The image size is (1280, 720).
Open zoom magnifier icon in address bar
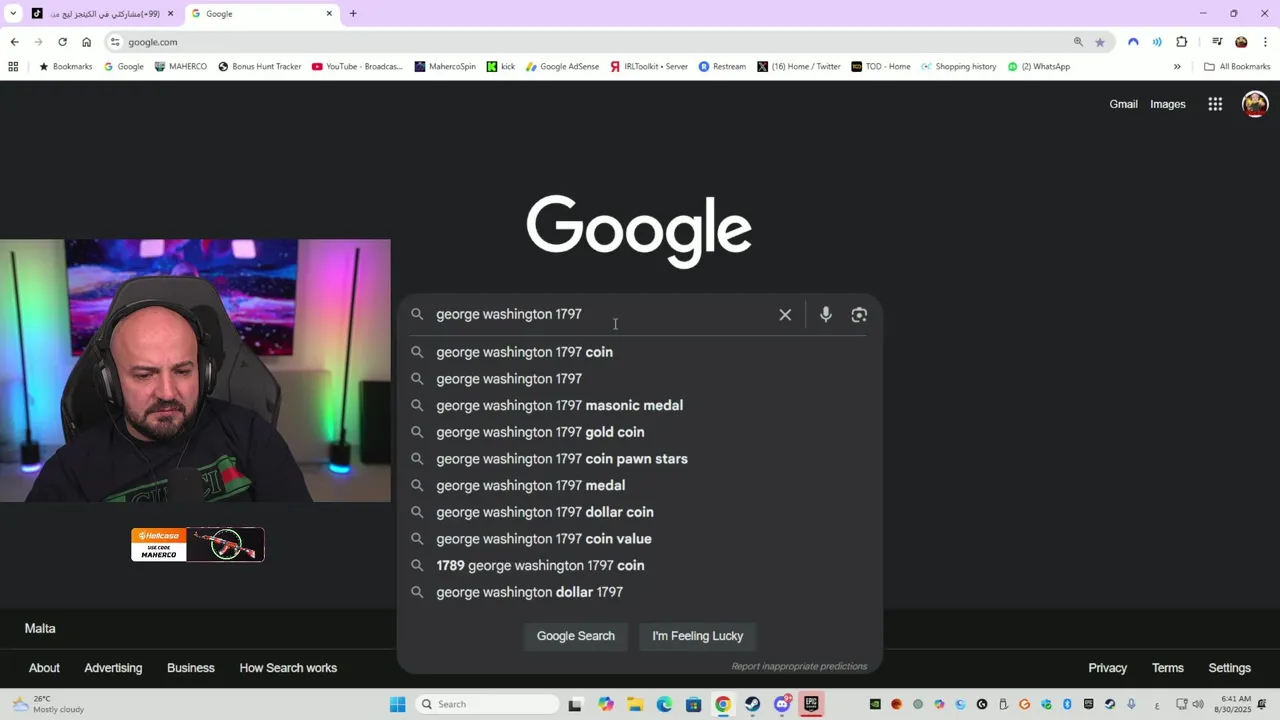pos(1078,42)
